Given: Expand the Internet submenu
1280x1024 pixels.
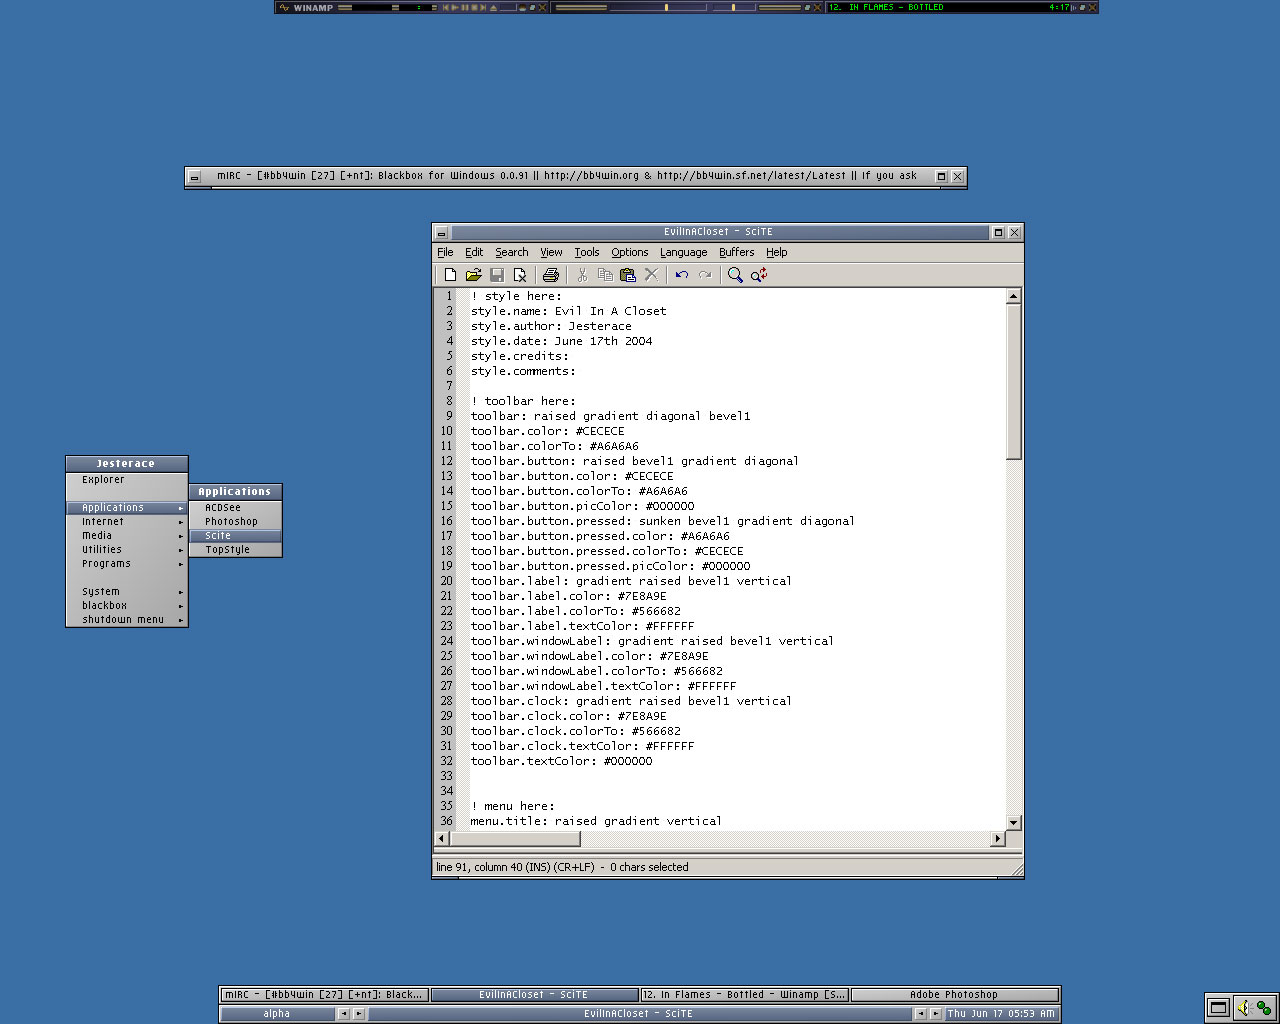Looking at the screenshot, I should tap(126, 522).
